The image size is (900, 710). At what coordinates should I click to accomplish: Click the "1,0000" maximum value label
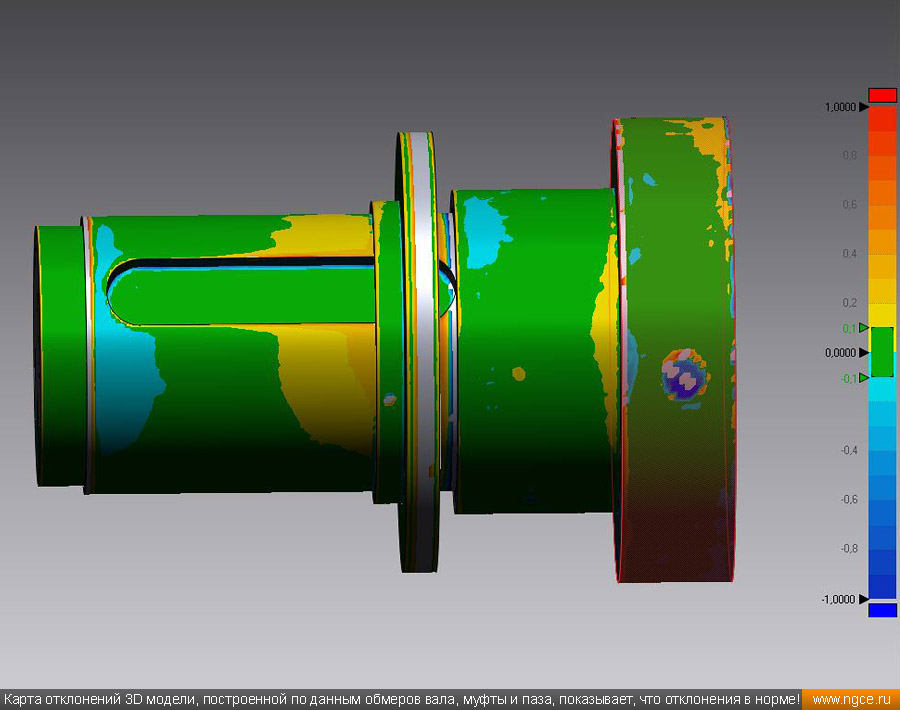click(x=840, y=107)
